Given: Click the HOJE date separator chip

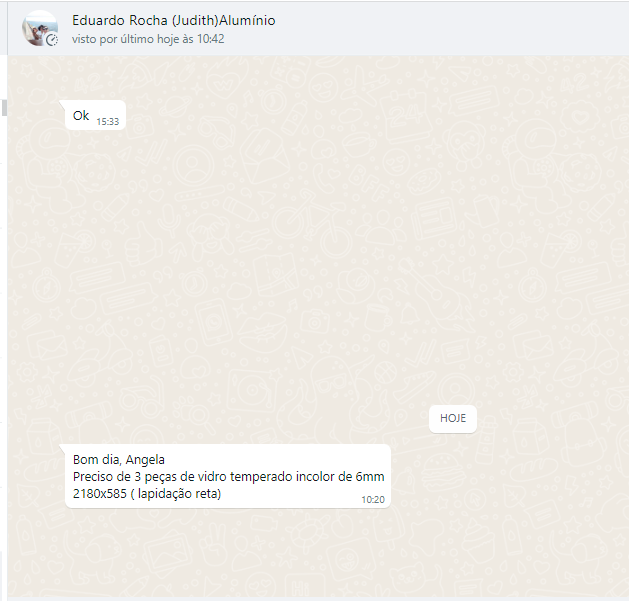Looking at the screenshot, I should (452, 418).
